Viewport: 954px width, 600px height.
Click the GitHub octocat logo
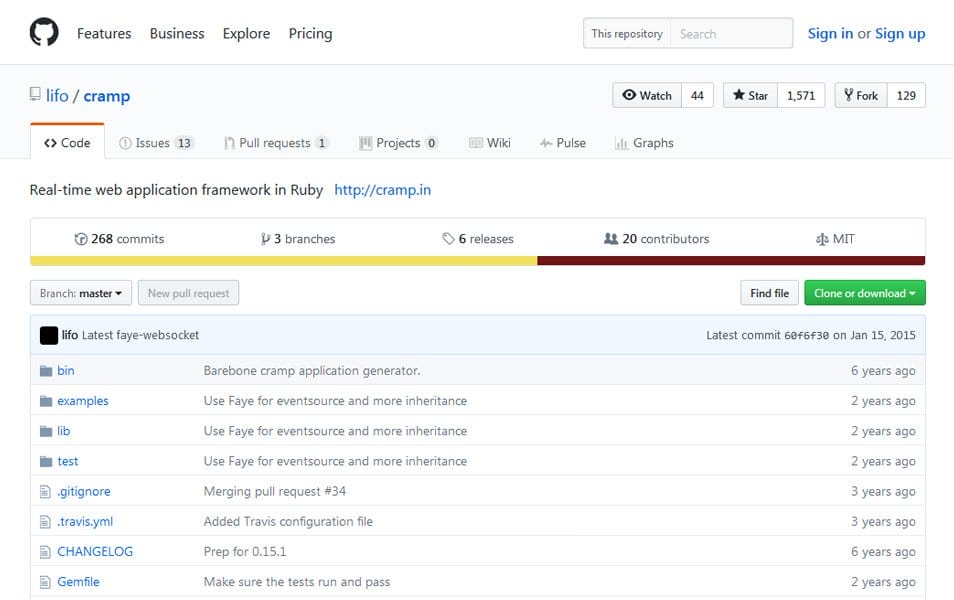point(44,32)
